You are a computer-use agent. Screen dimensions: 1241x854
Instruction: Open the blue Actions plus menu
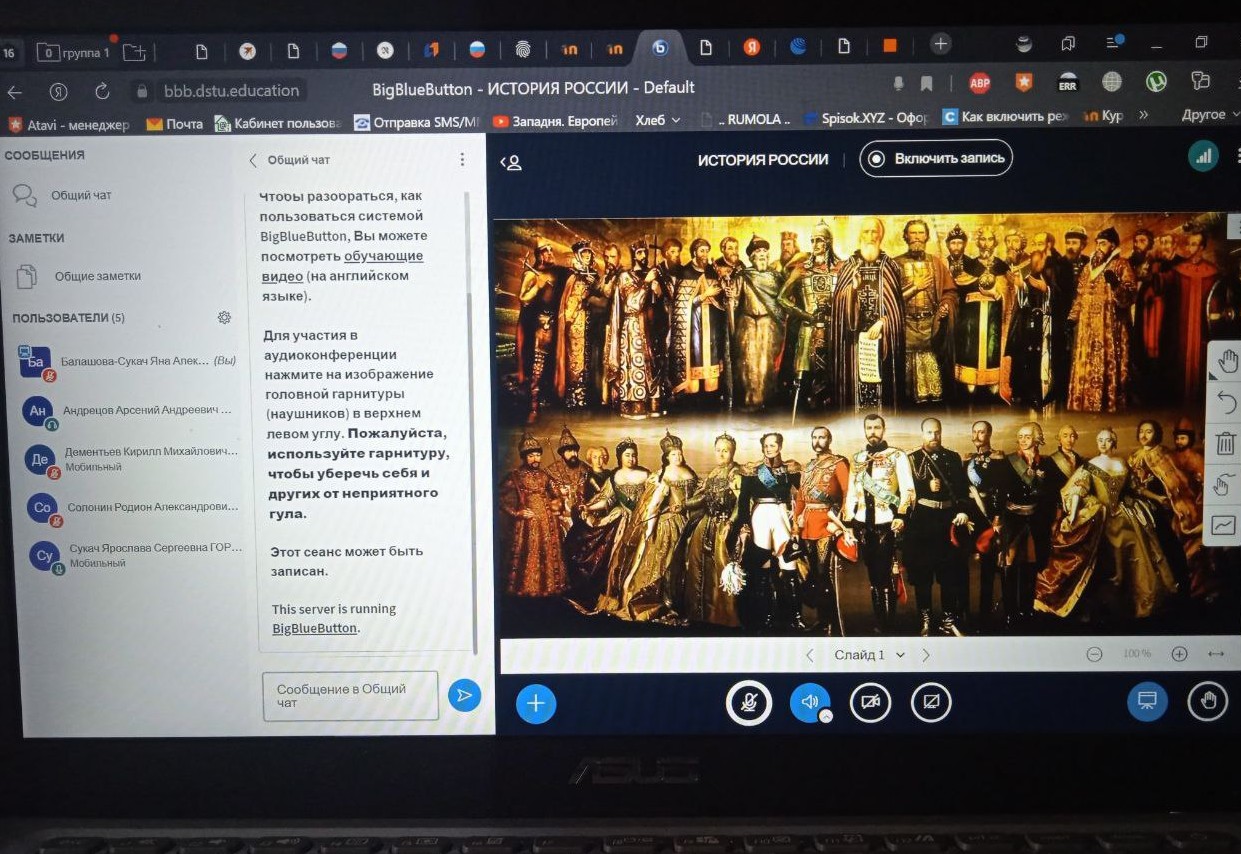[x=535, y=703]
